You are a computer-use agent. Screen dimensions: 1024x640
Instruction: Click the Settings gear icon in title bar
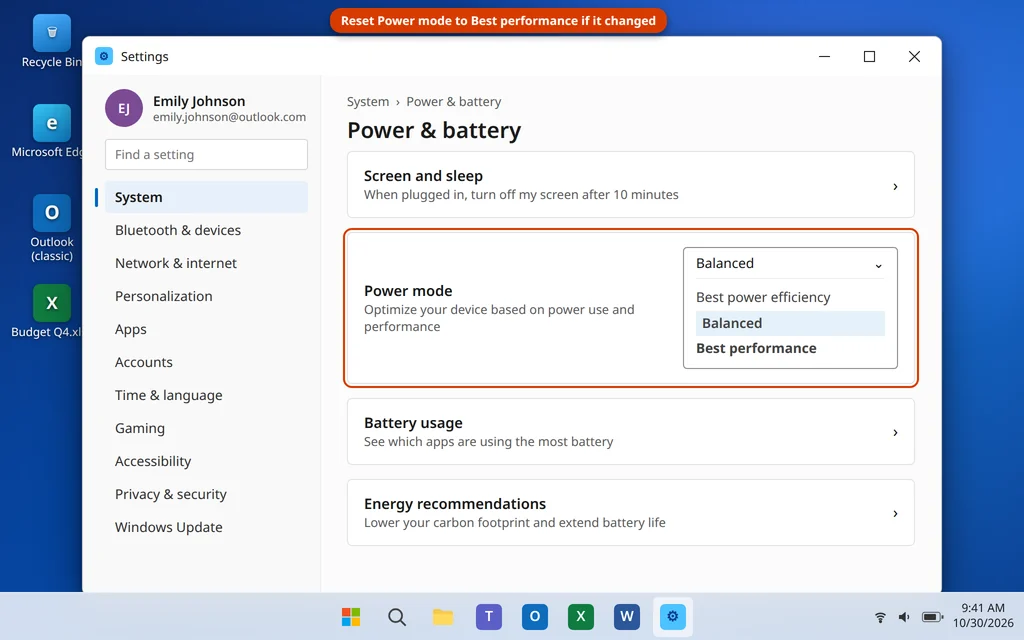coord(104,56)
